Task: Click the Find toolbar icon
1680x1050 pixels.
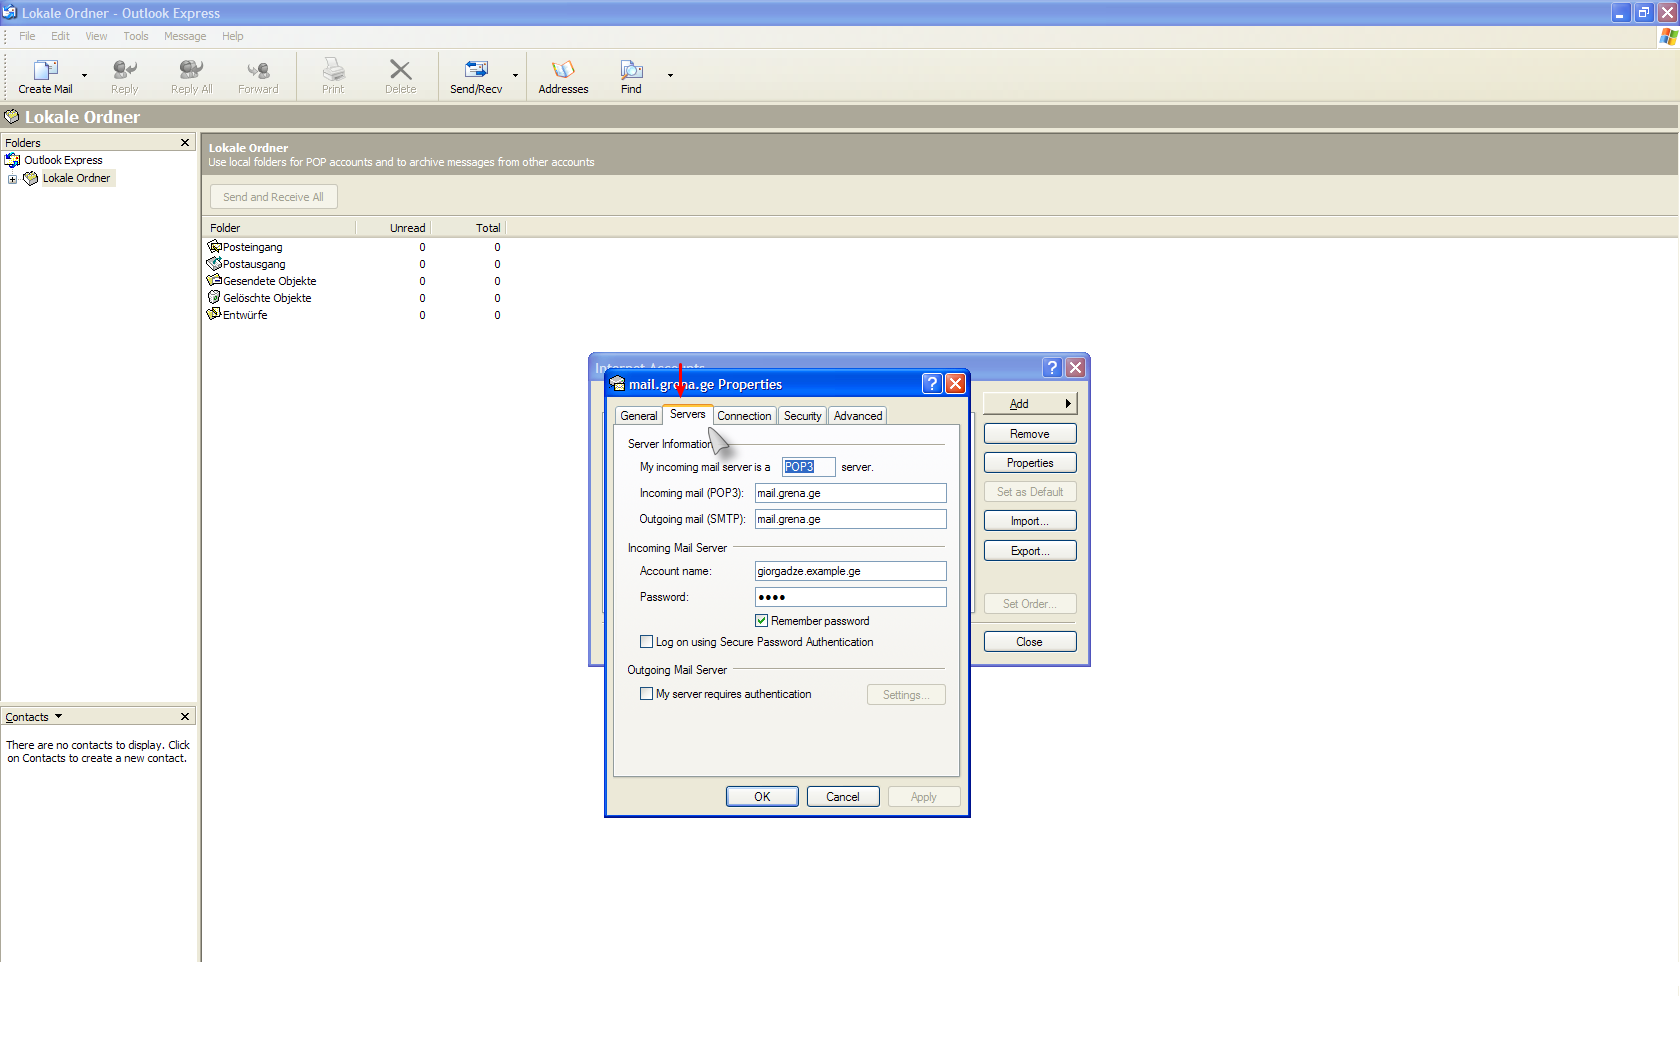Action: (x=631, y=71)
